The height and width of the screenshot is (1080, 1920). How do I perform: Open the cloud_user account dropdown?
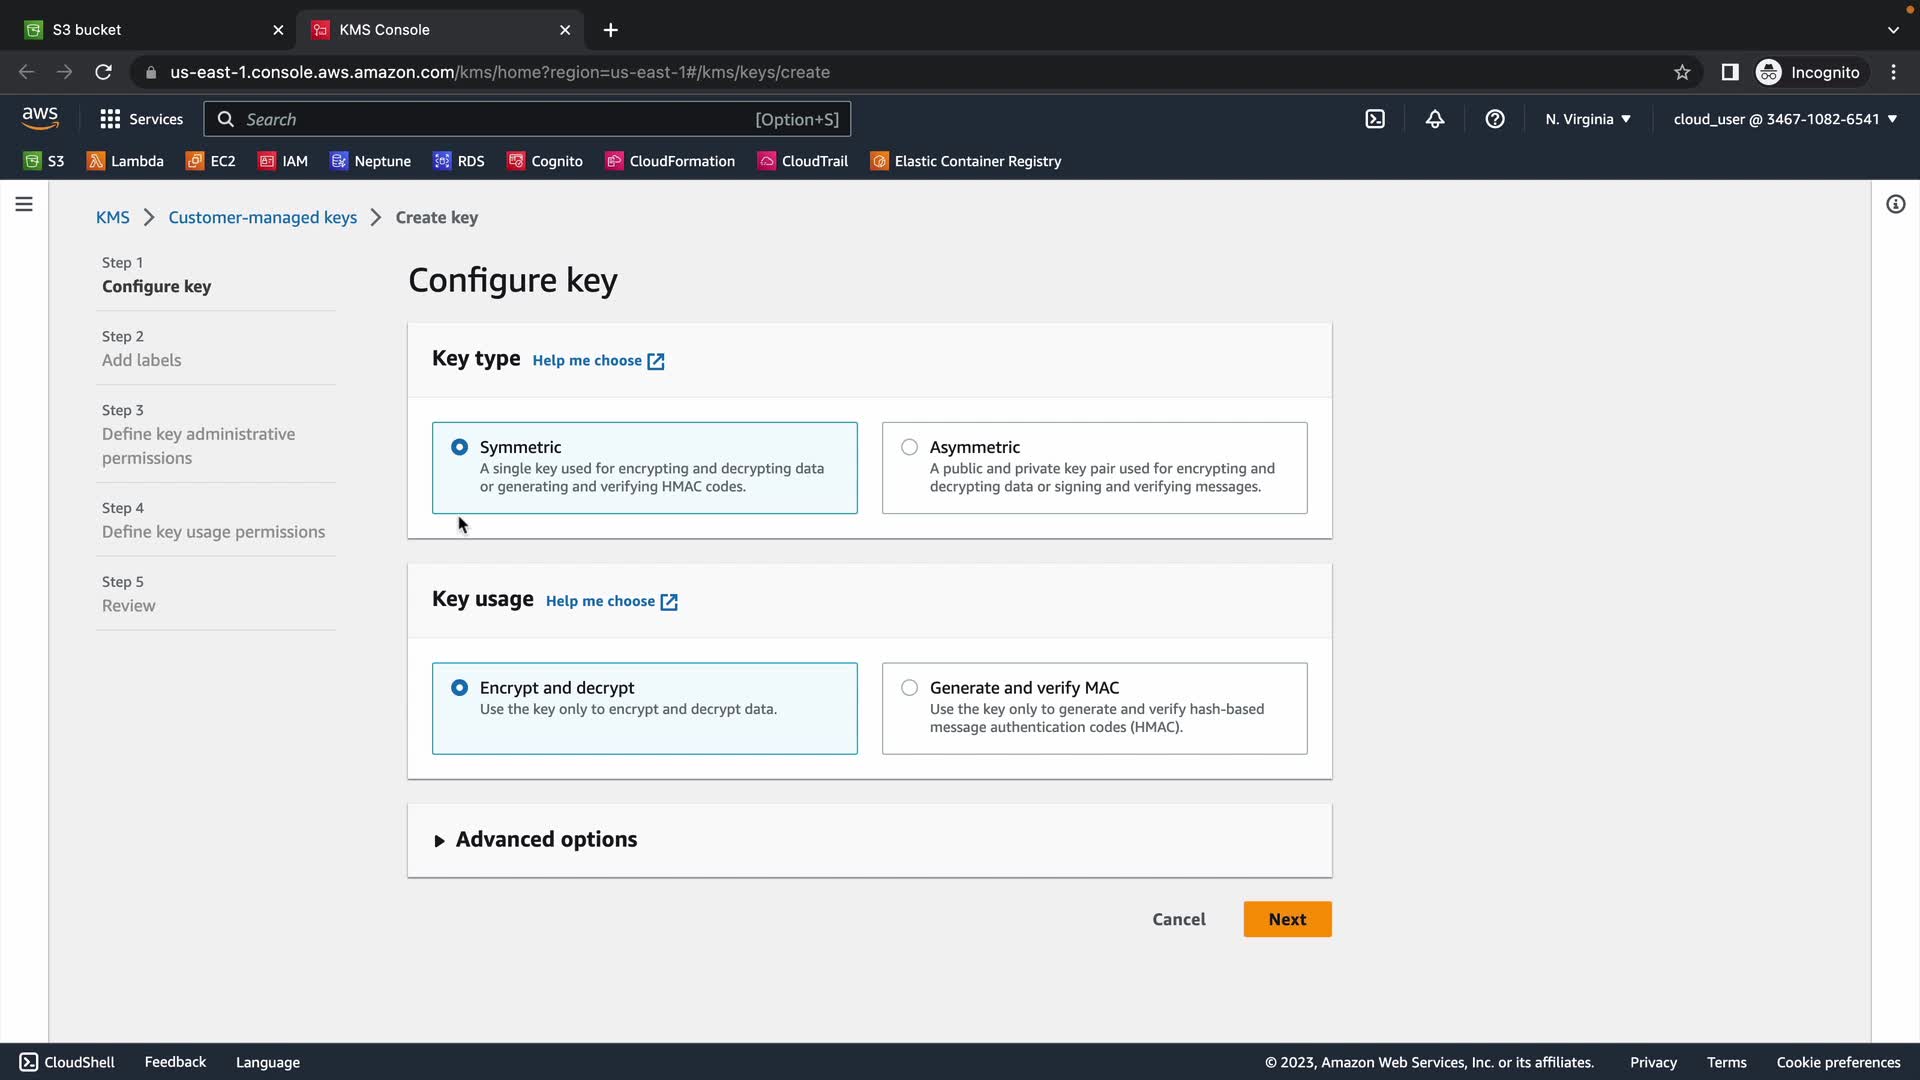click(1785, 119)
